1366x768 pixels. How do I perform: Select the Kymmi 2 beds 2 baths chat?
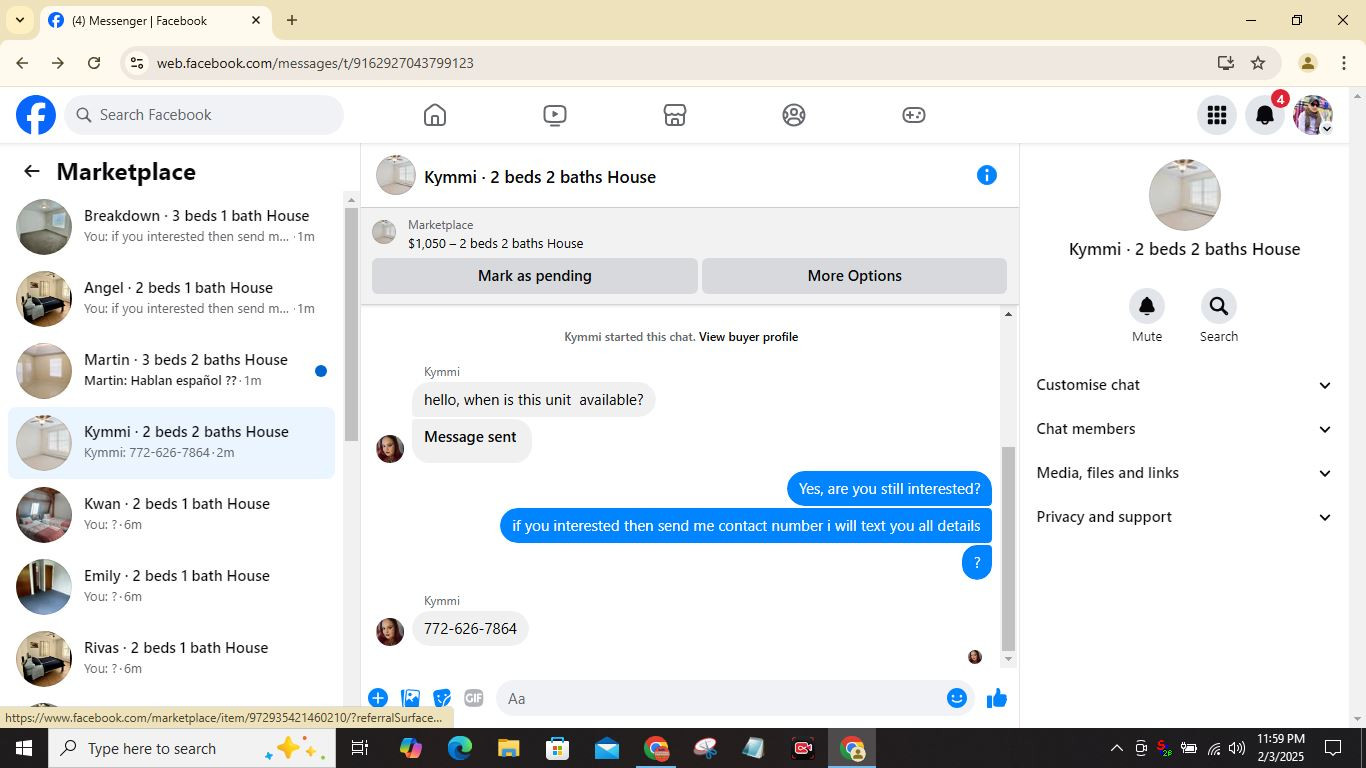coord(172,442)
